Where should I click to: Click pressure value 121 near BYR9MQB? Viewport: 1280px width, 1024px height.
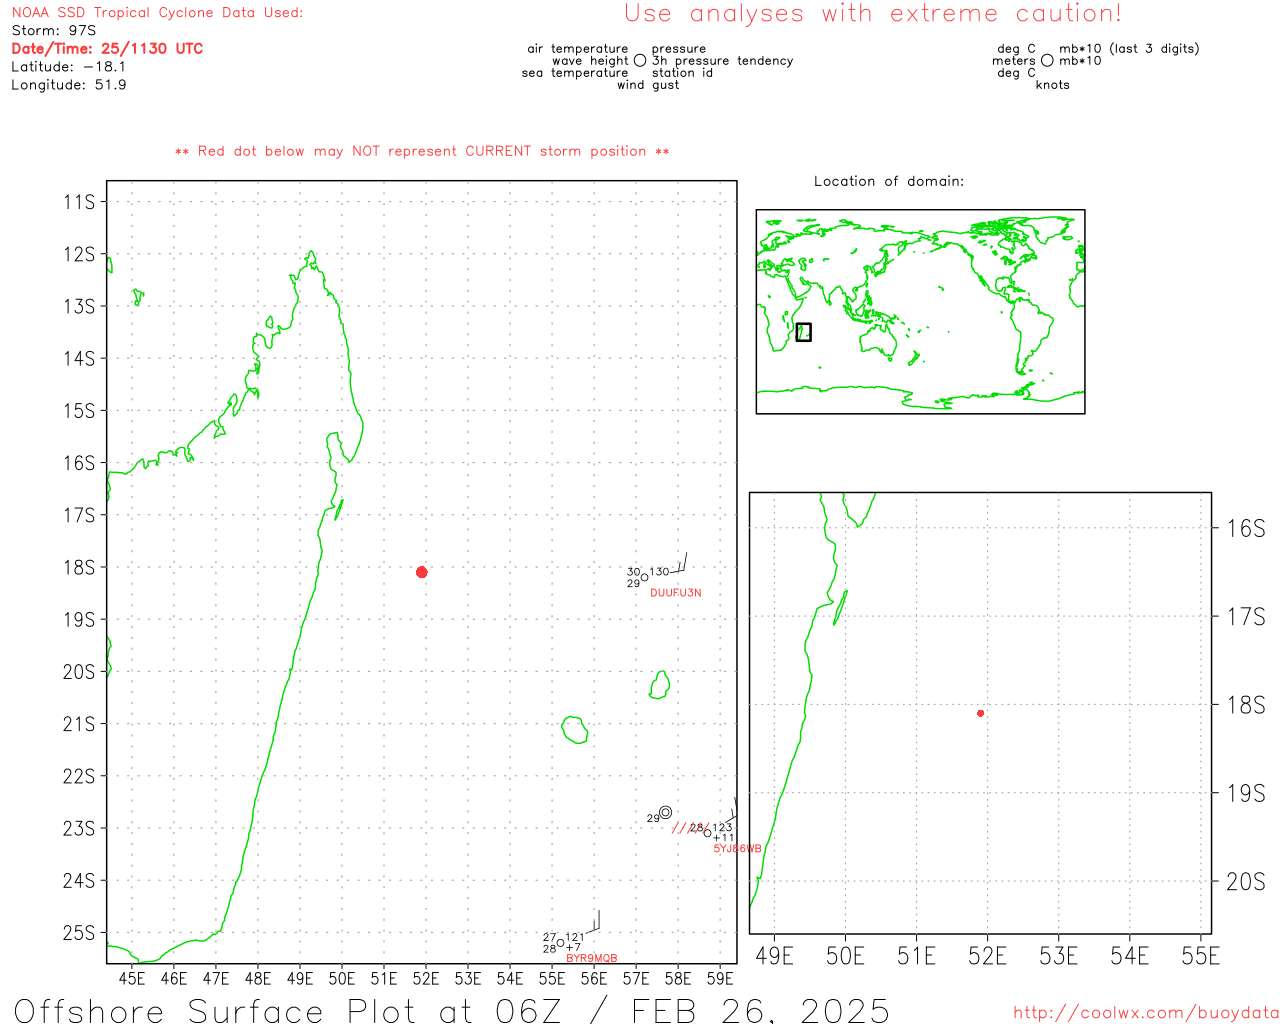[574, 938]
